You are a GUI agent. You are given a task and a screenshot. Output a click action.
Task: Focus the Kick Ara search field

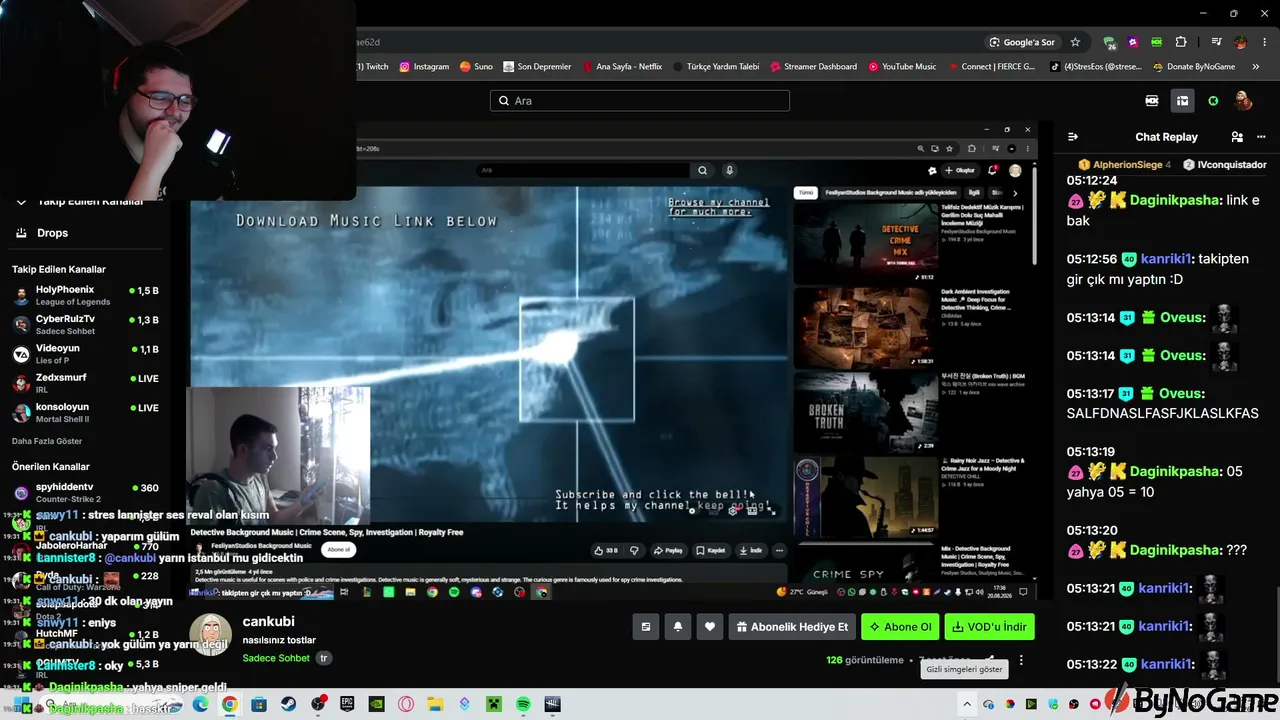point(640,101)
